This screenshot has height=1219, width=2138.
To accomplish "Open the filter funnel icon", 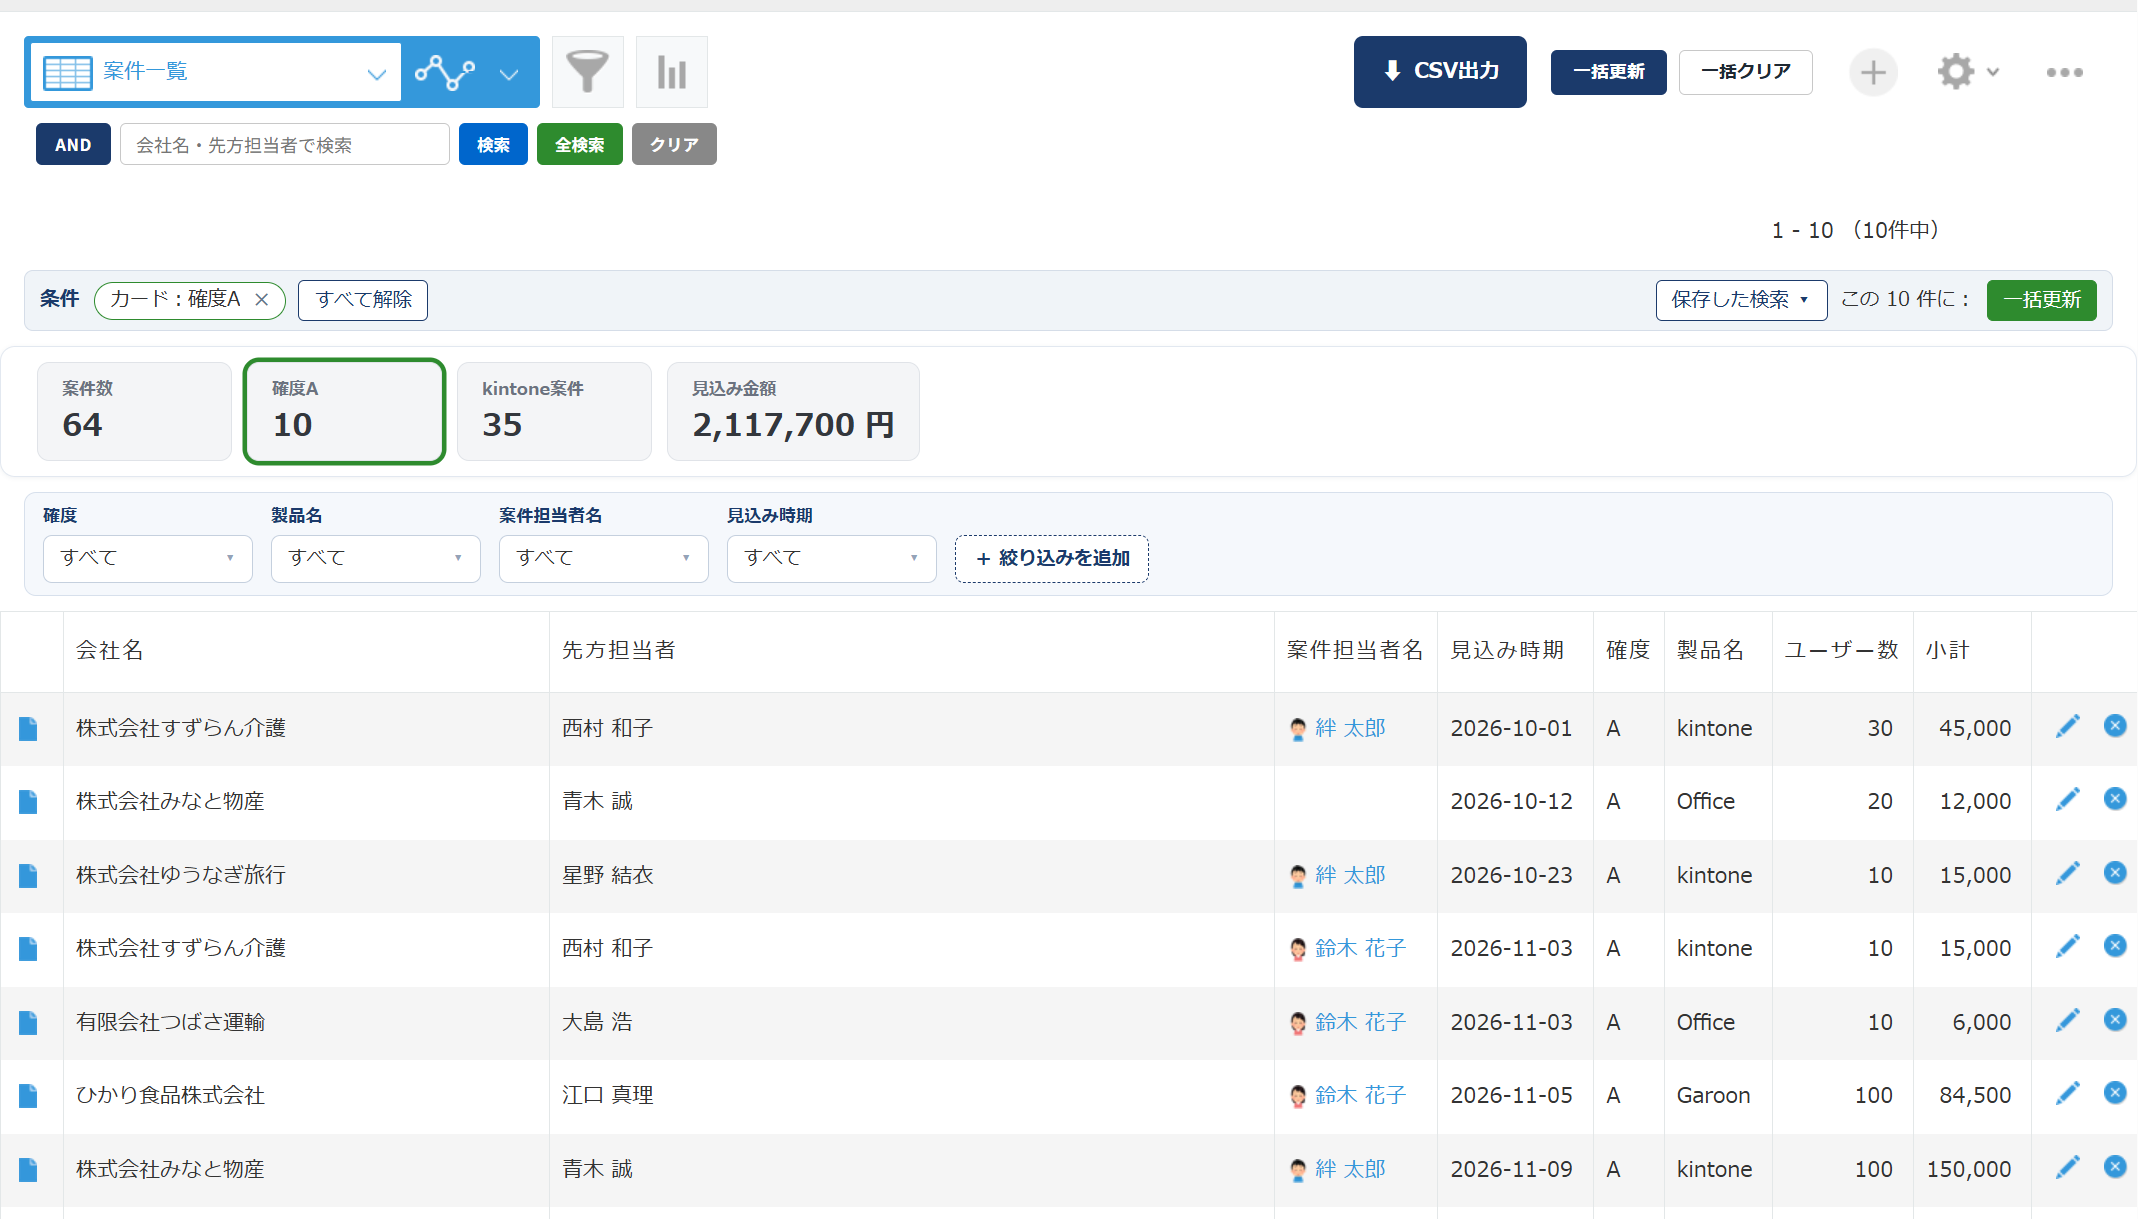I will click(588, 72).
